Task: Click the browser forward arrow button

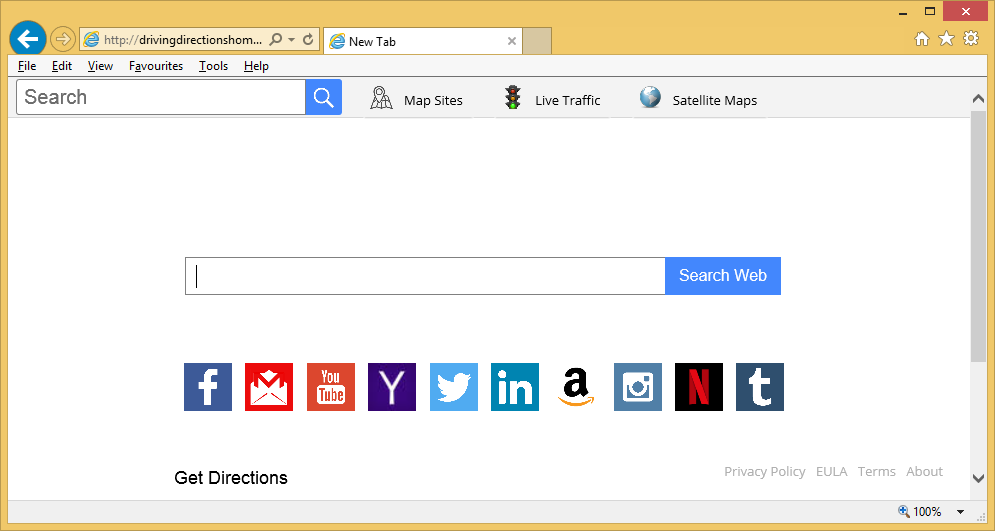Action: [x=62, y=39]
